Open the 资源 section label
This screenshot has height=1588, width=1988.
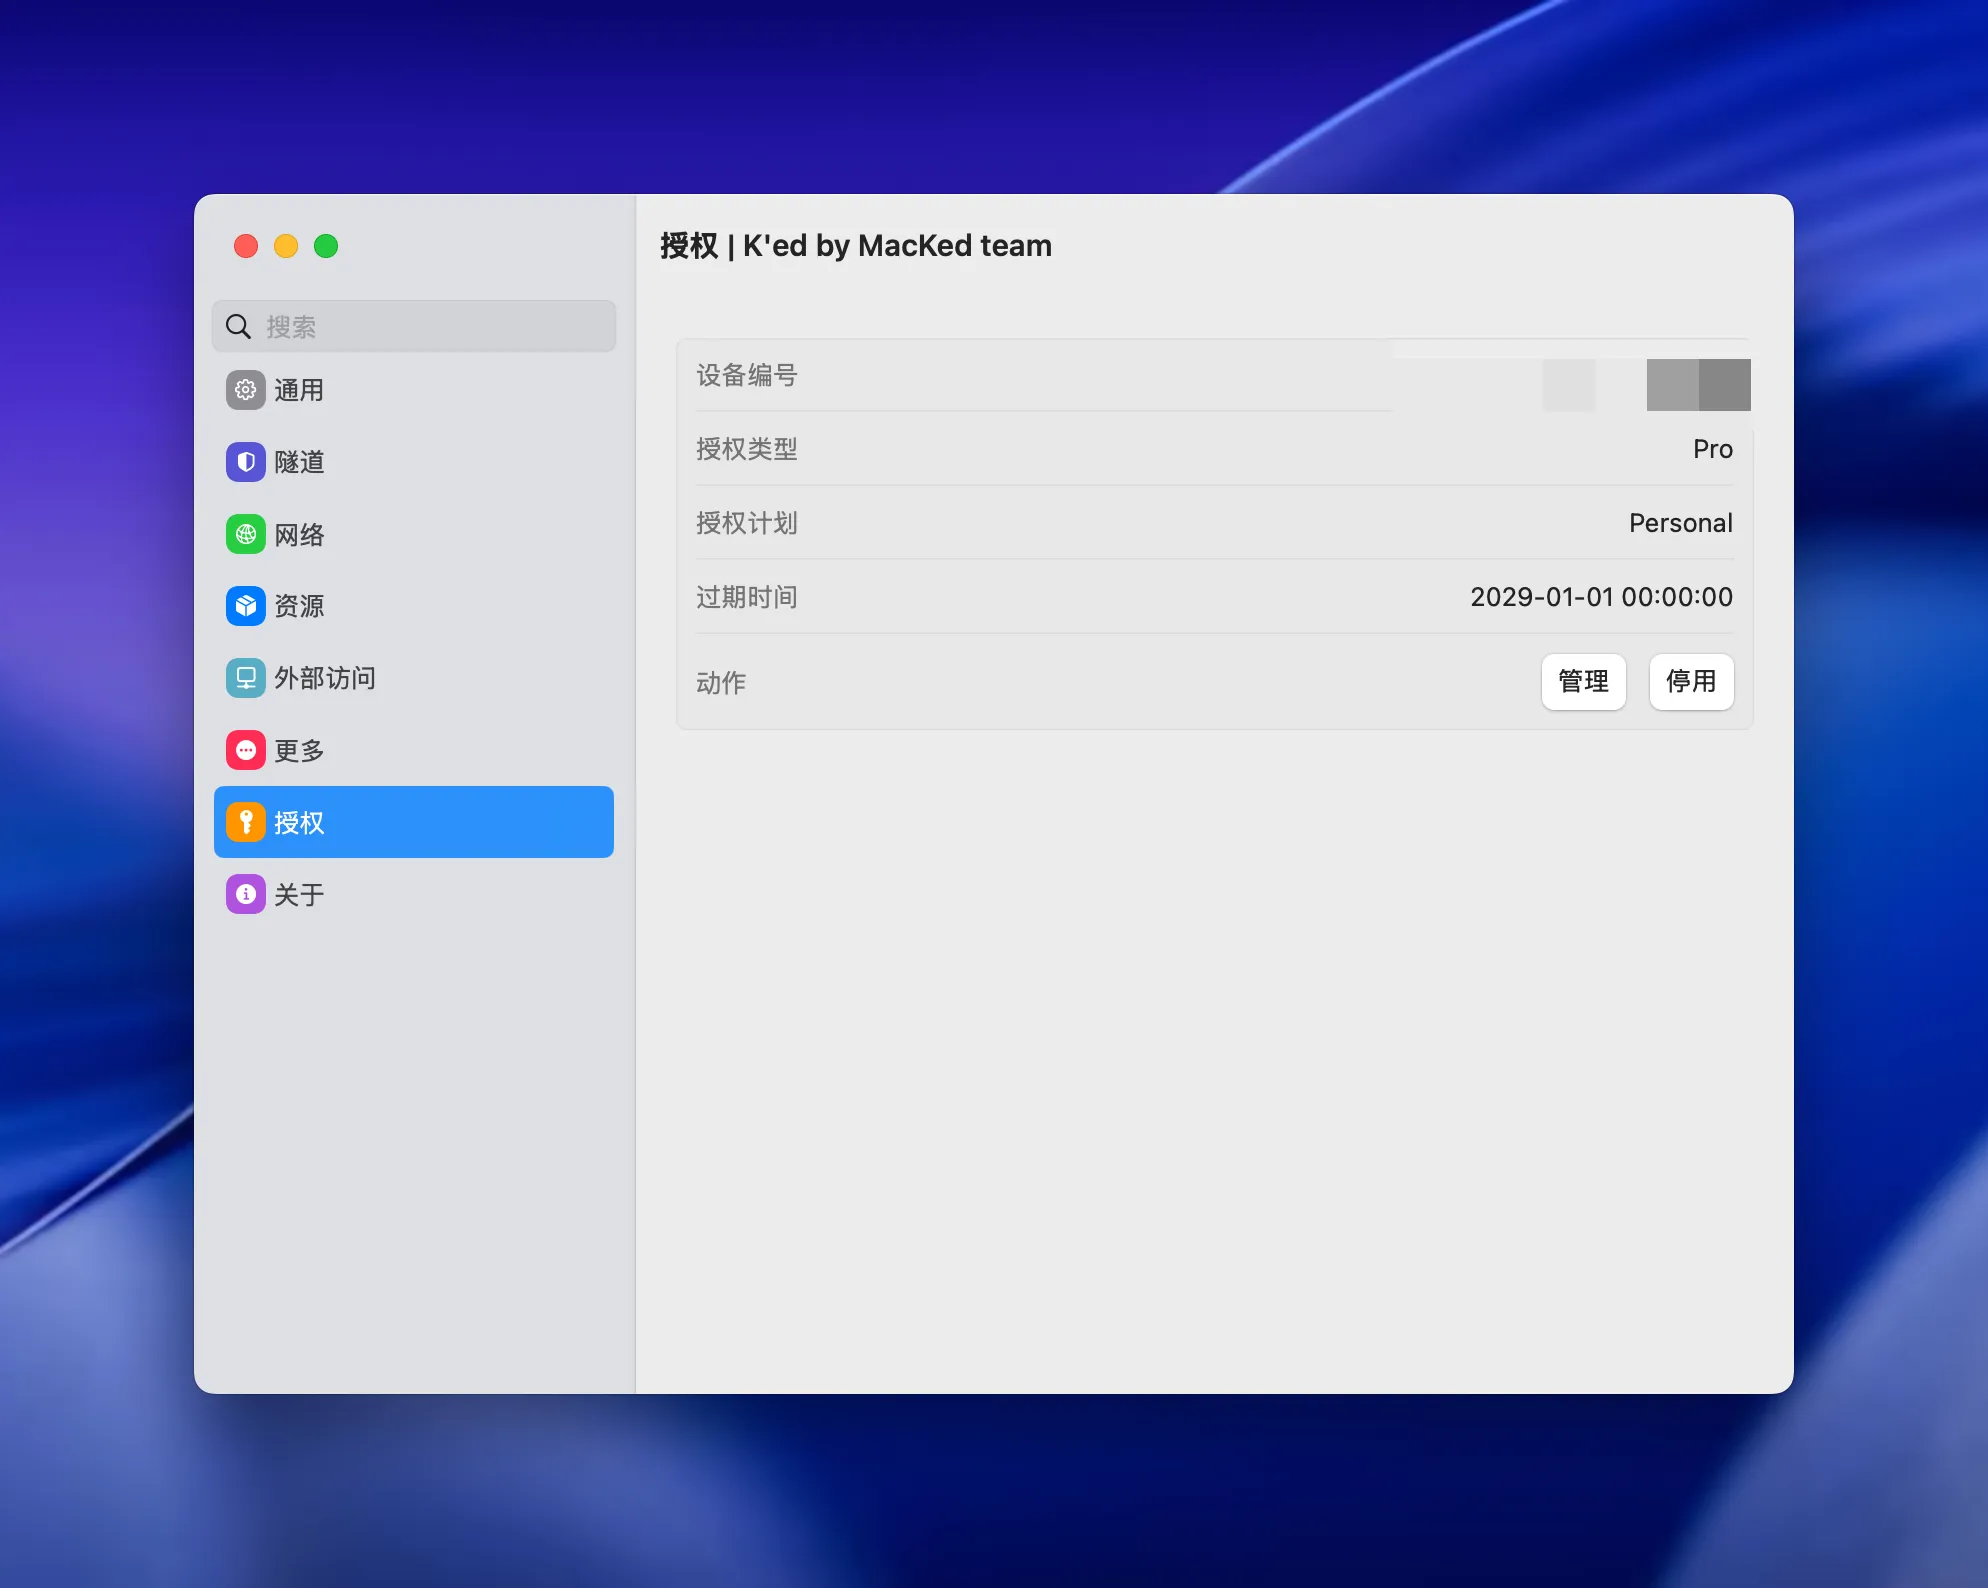tap(299, 606)
